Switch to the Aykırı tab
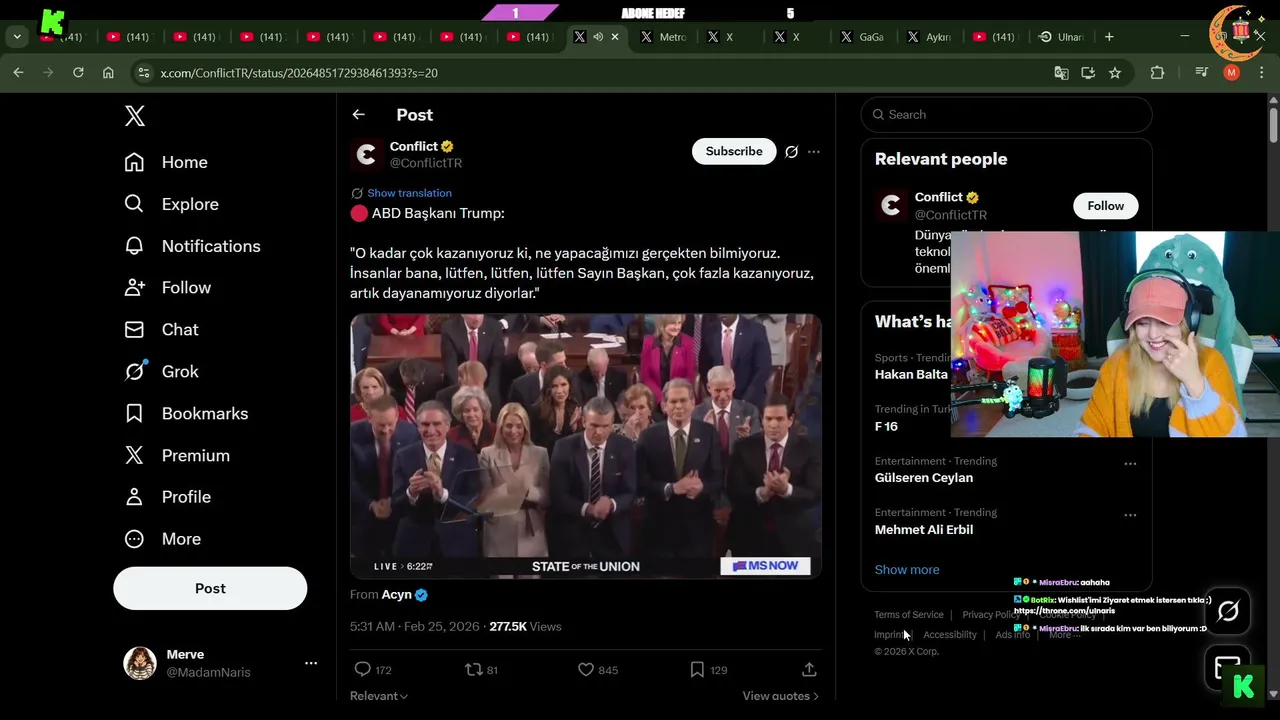The height and width of the screenshot is (720, 1280). click(929, 37)
